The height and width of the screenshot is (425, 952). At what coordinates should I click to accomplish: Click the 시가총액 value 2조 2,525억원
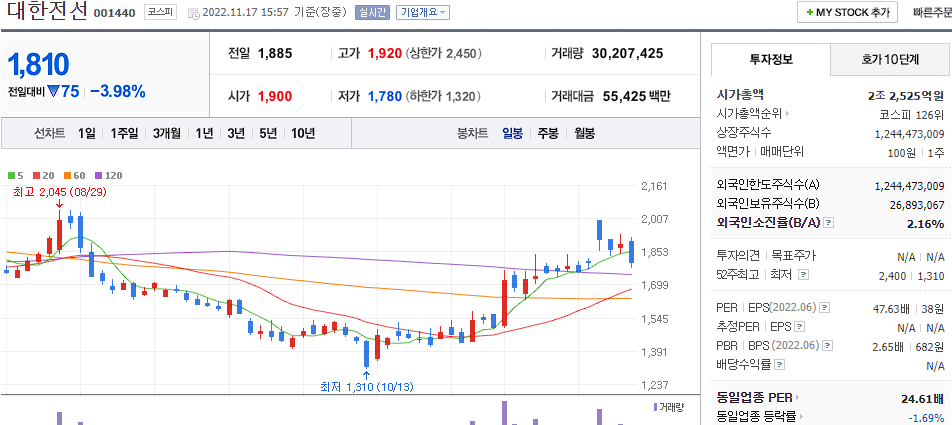[x=906, y=95]
